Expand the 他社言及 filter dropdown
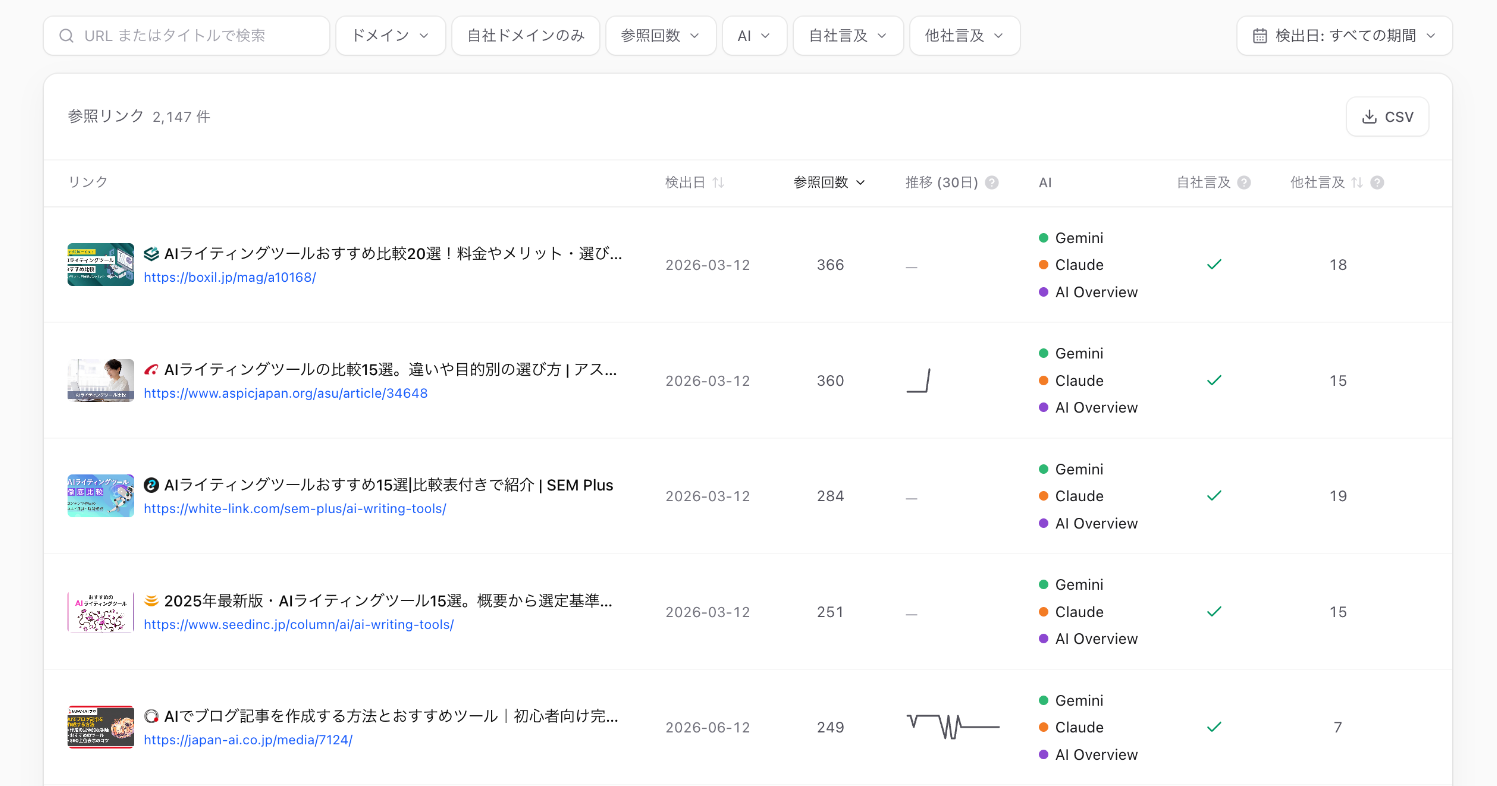The image size is (1497, 786). 965,36
